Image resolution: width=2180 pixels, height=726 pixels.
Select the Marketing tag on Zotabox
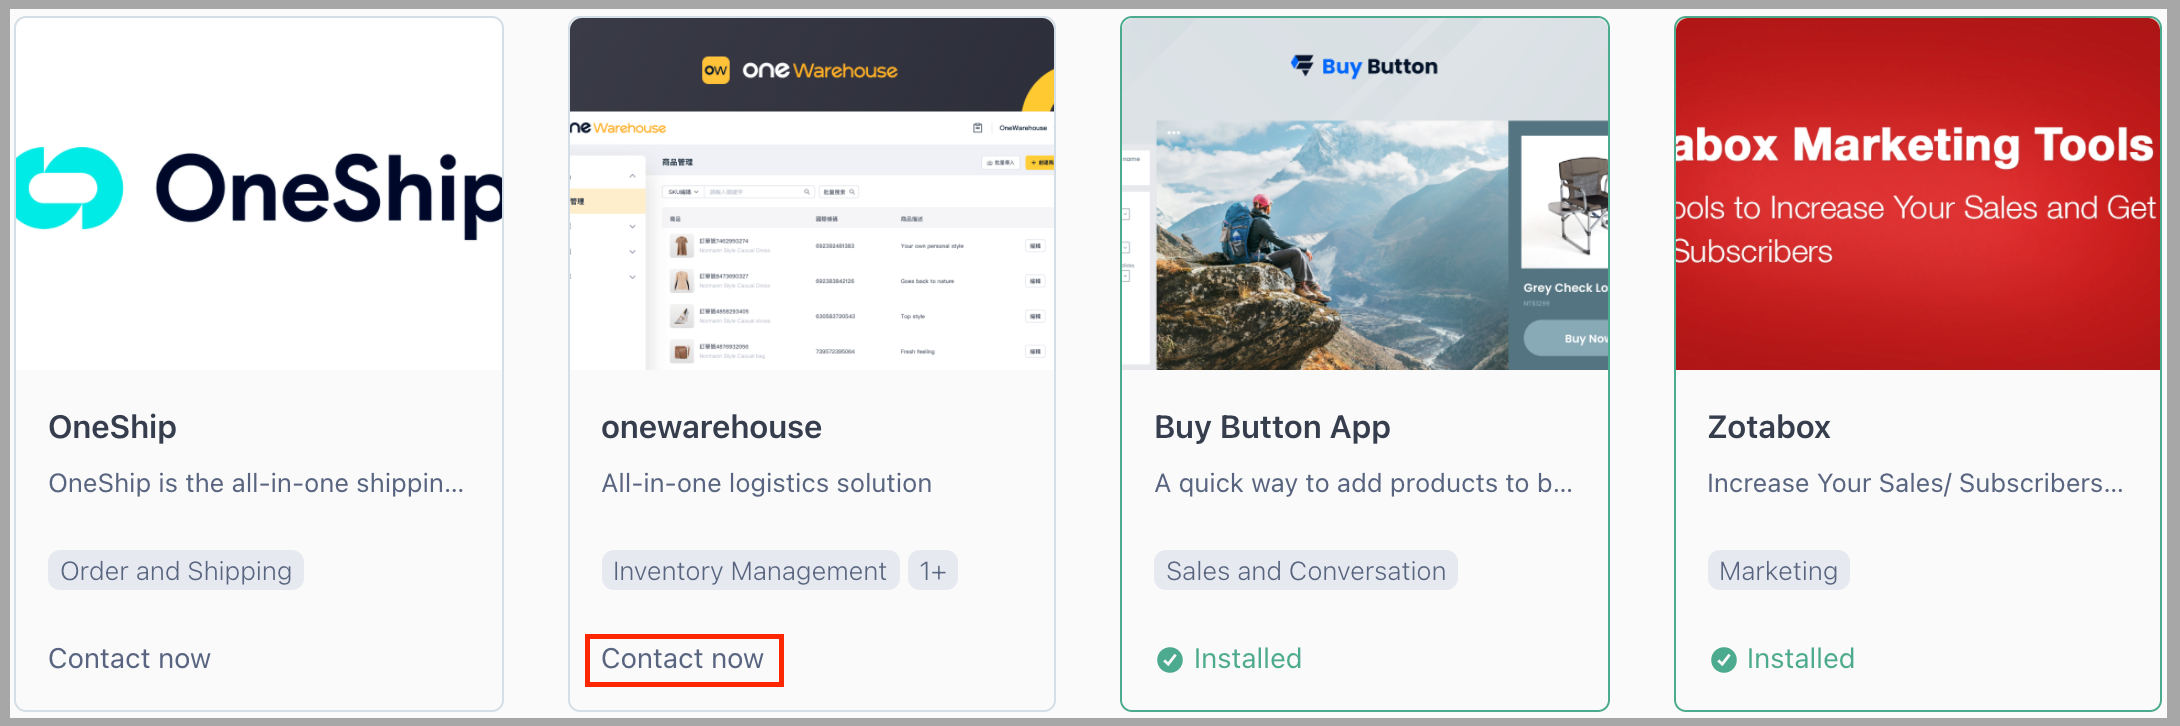pos(1778,570)
